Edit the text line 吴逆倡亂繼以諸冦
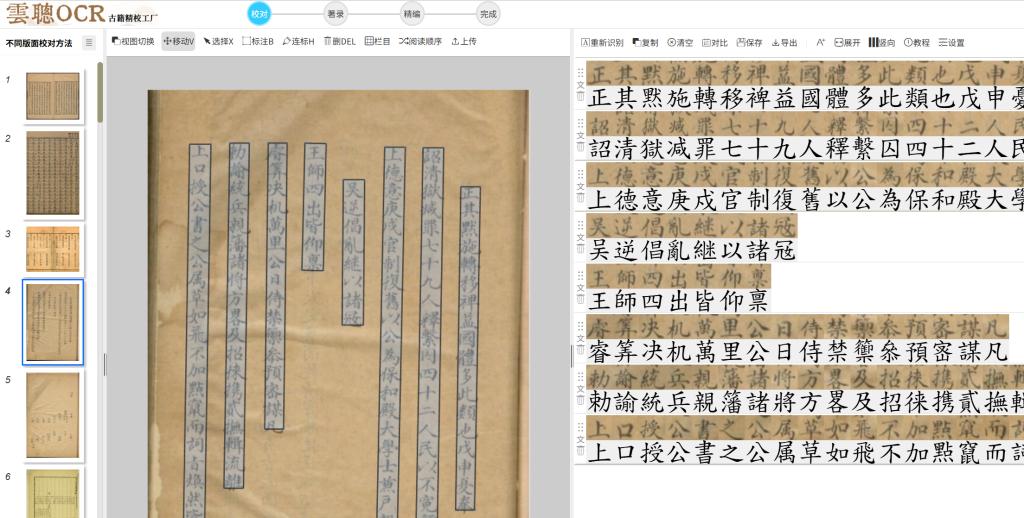The width and height of the screenshot is (1024, 518). (691, 250)
